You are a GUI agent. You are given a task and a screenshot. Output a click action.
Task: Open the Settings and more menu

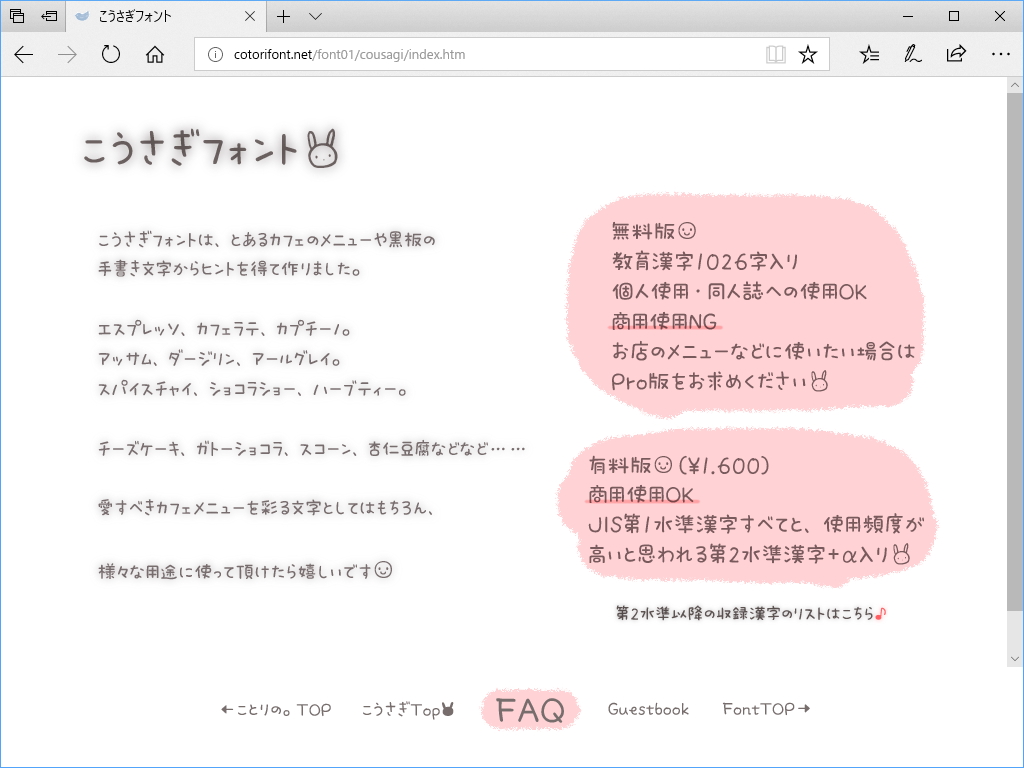[x=1000, y=54]
